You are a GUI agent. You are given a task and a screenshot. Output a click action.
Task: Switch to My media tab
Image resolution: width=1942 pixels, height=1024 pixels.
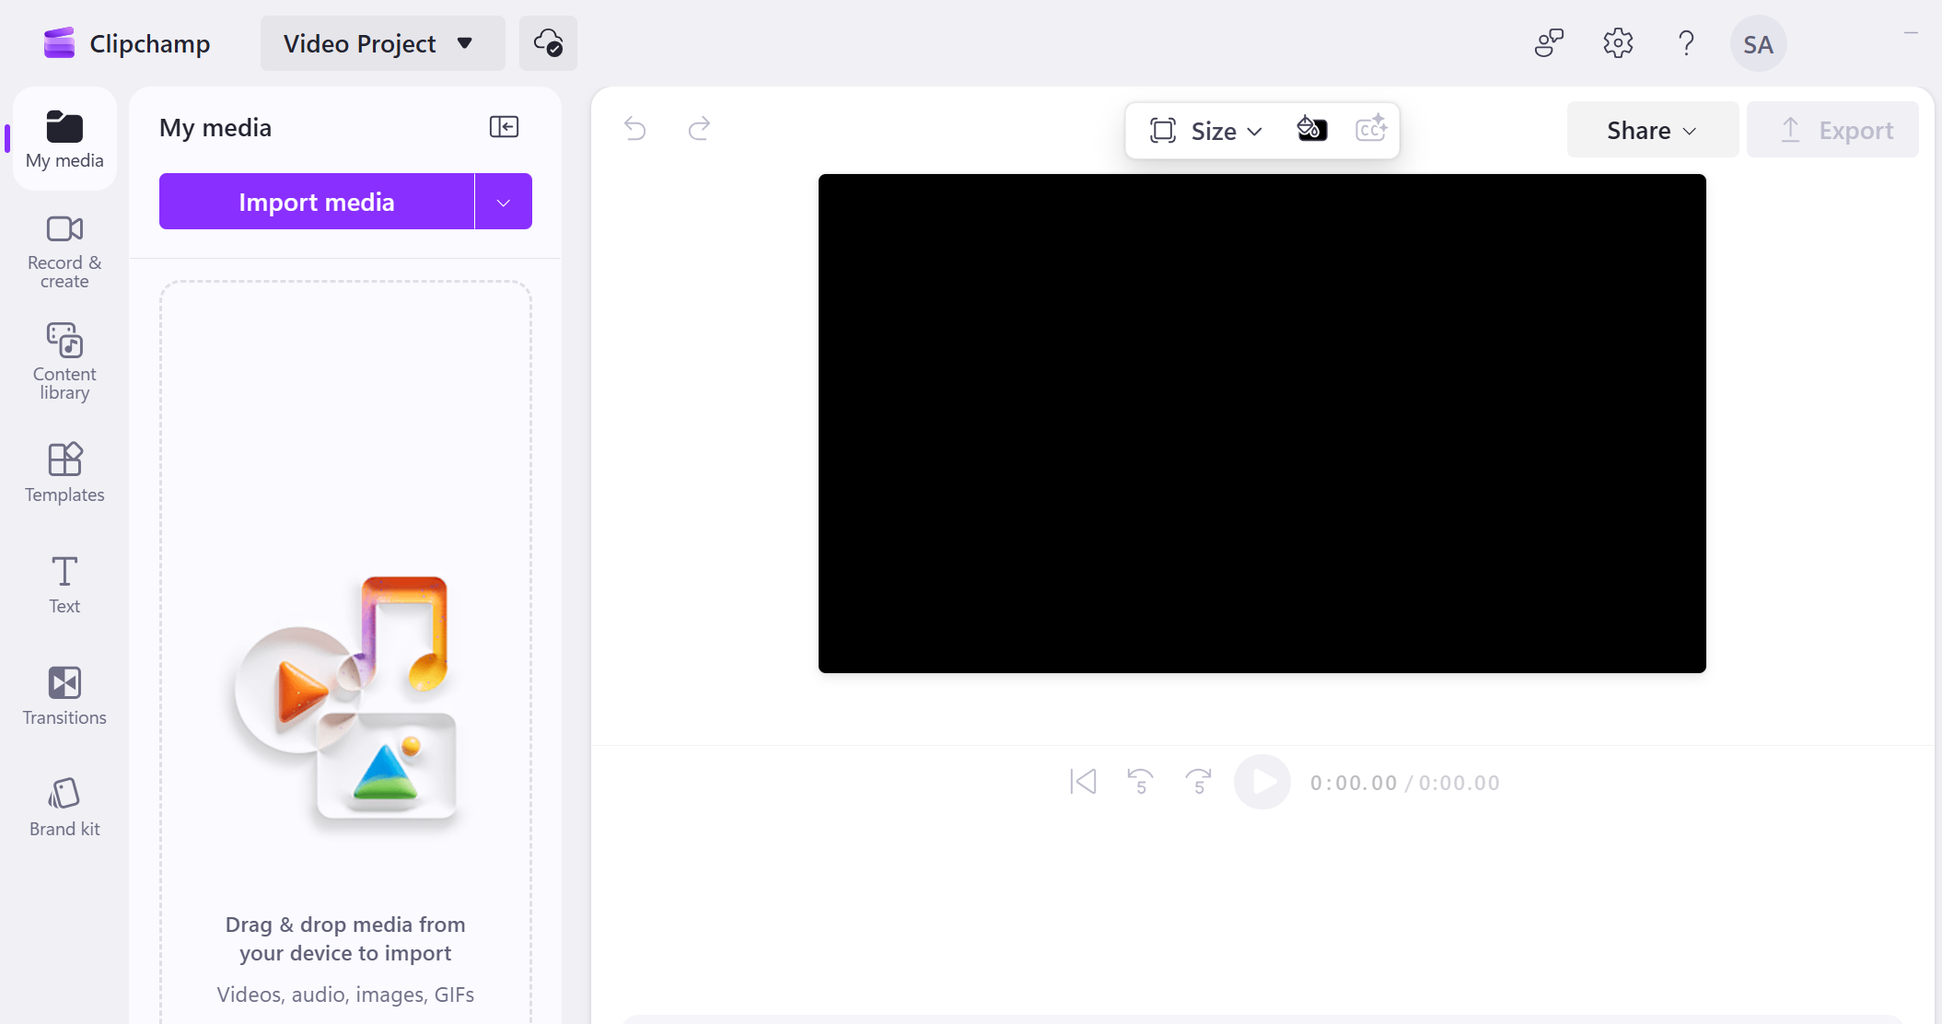(63, 139)
